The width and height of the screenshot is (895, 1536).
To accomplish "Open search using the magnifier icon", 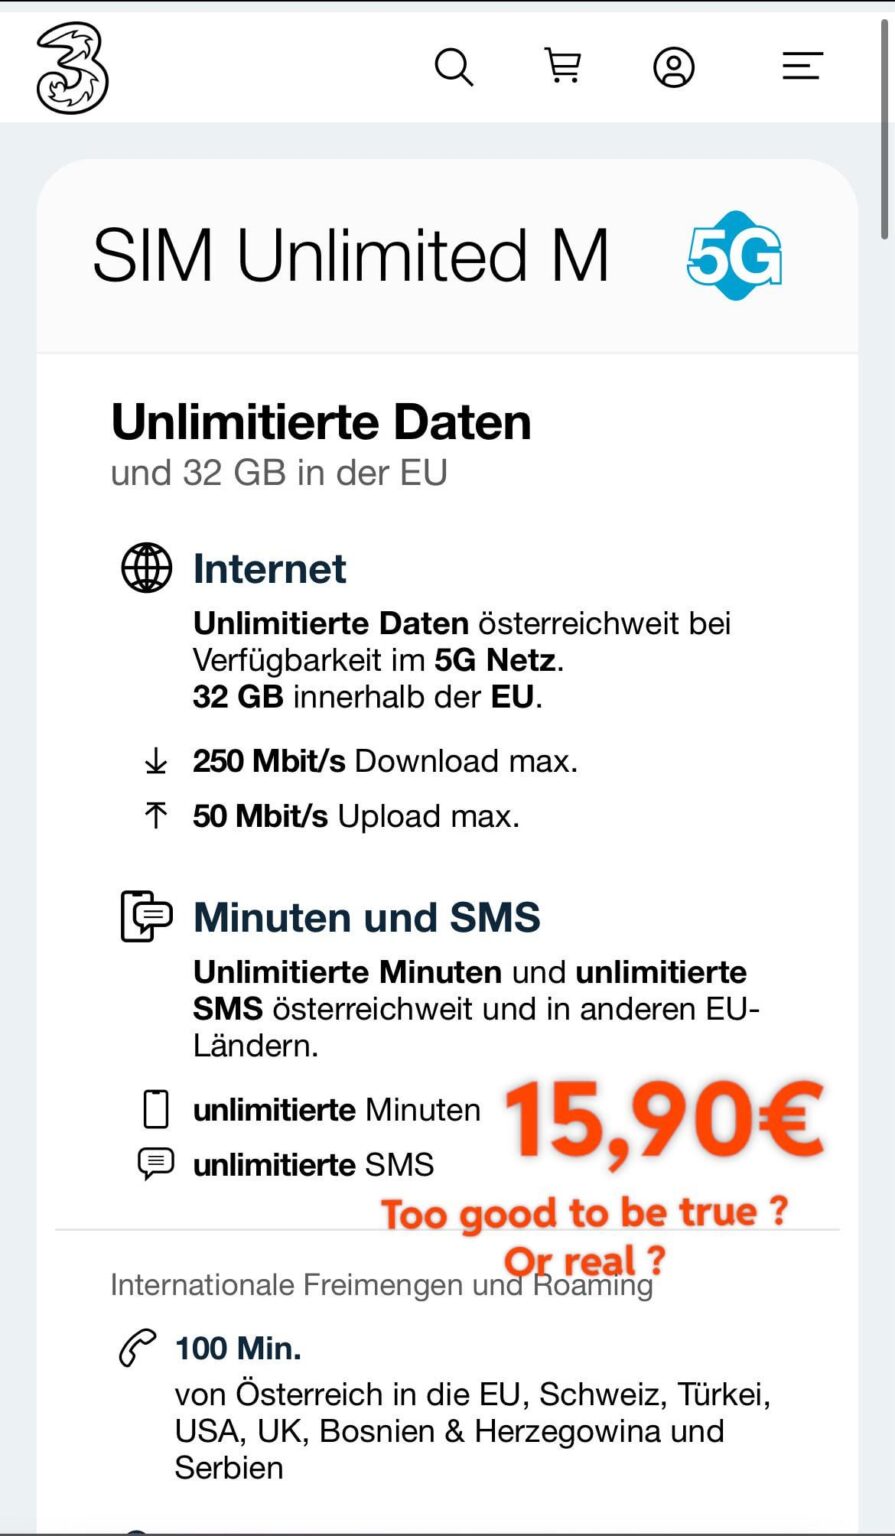I will coord(454,66).
